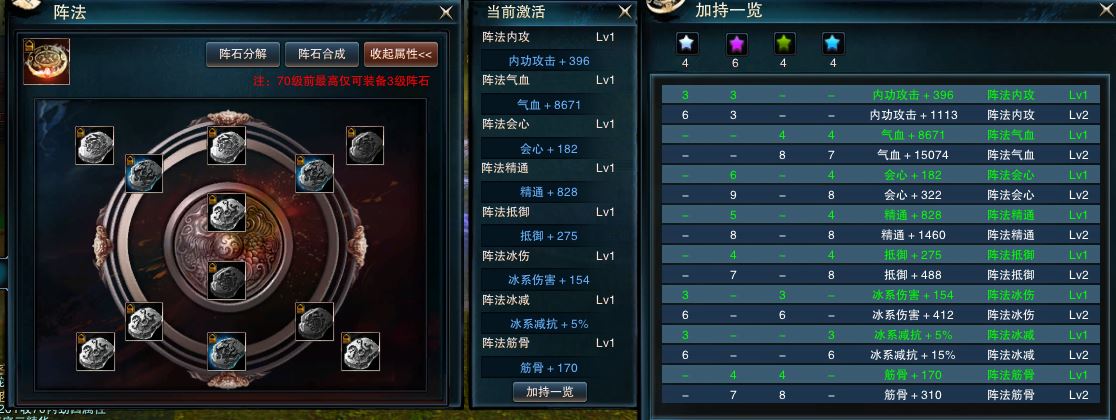Screen dimensions: 1116x420
Task: Select the top-left corner formation stone
Action: 95,145
